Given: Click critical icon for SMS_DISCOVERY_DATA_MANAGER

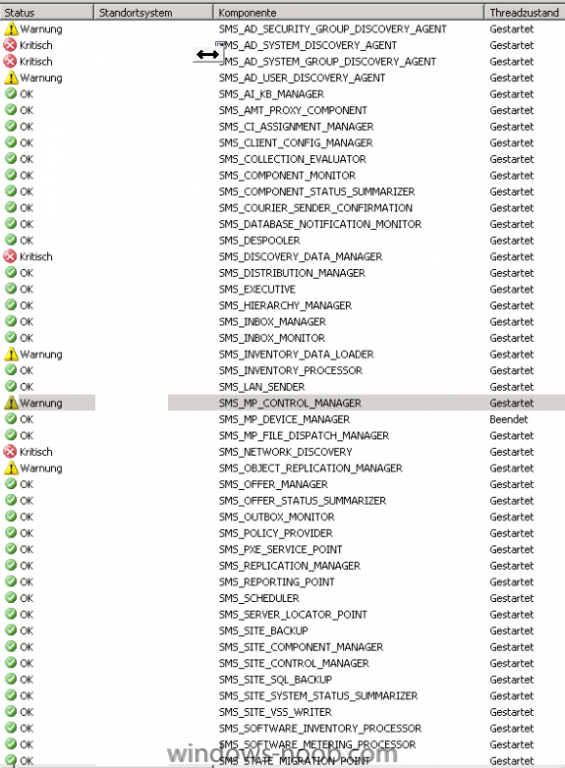Looking at the screenshot, I should coord(10,256).
